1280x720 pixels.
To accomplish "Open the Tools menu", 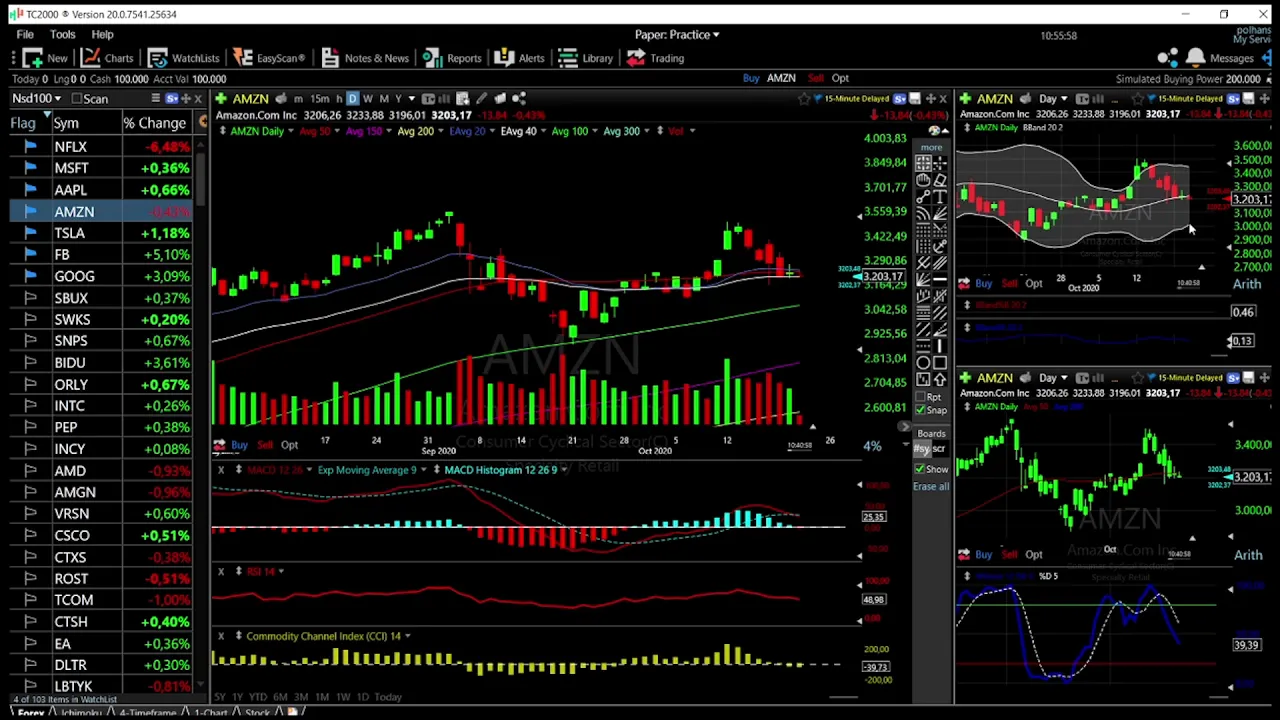I will coord(62,35).
